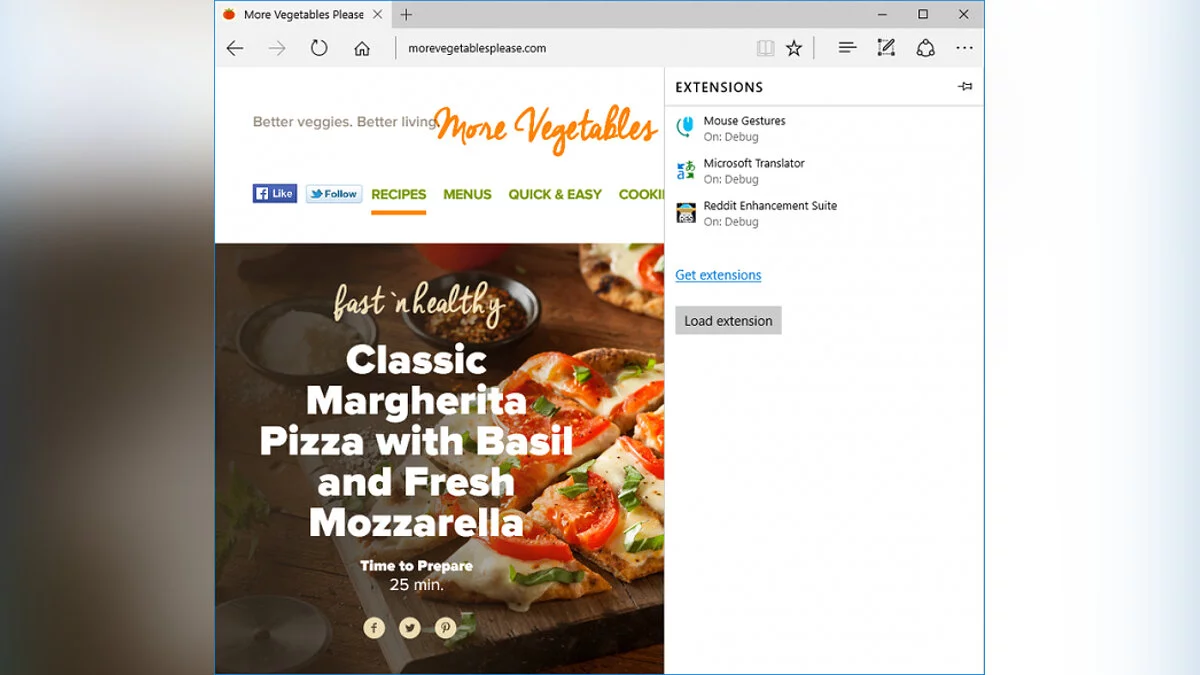Close the More Vegetables Please tab
Screen dimensions: 1200x675
[x=377, y=14]
